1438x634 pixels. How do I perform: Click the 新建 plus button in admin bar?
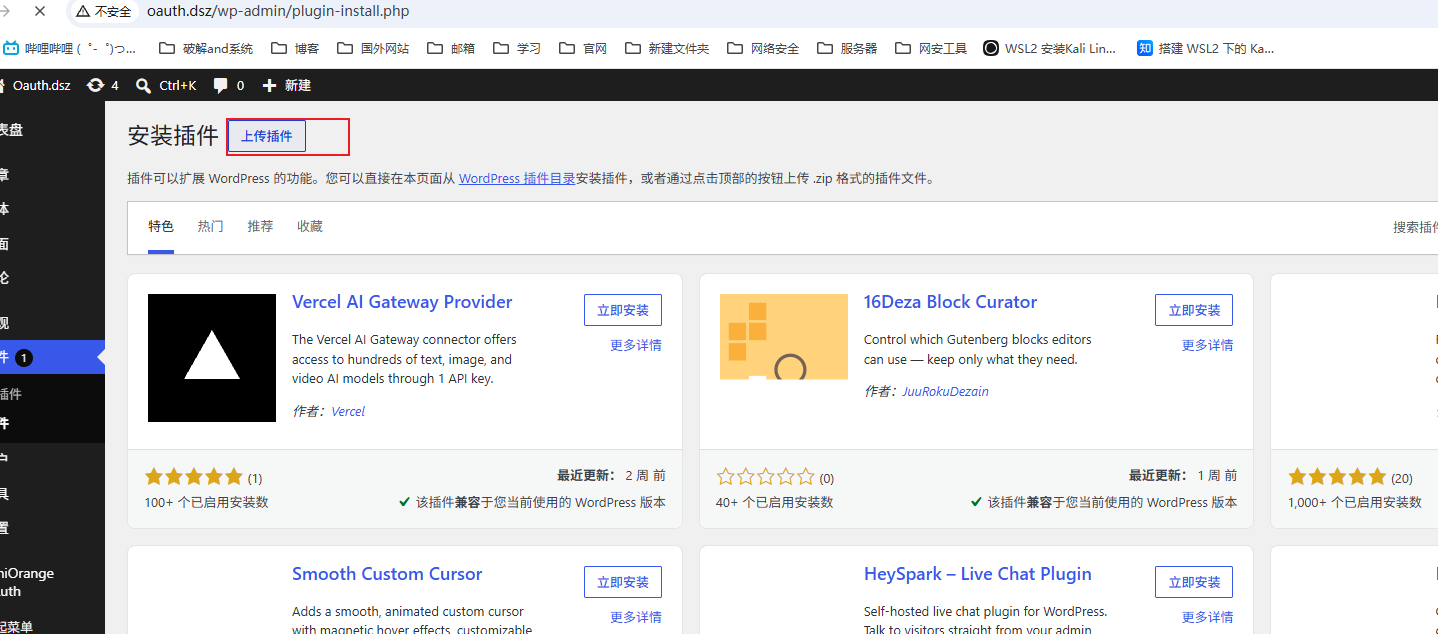[286, 85]
